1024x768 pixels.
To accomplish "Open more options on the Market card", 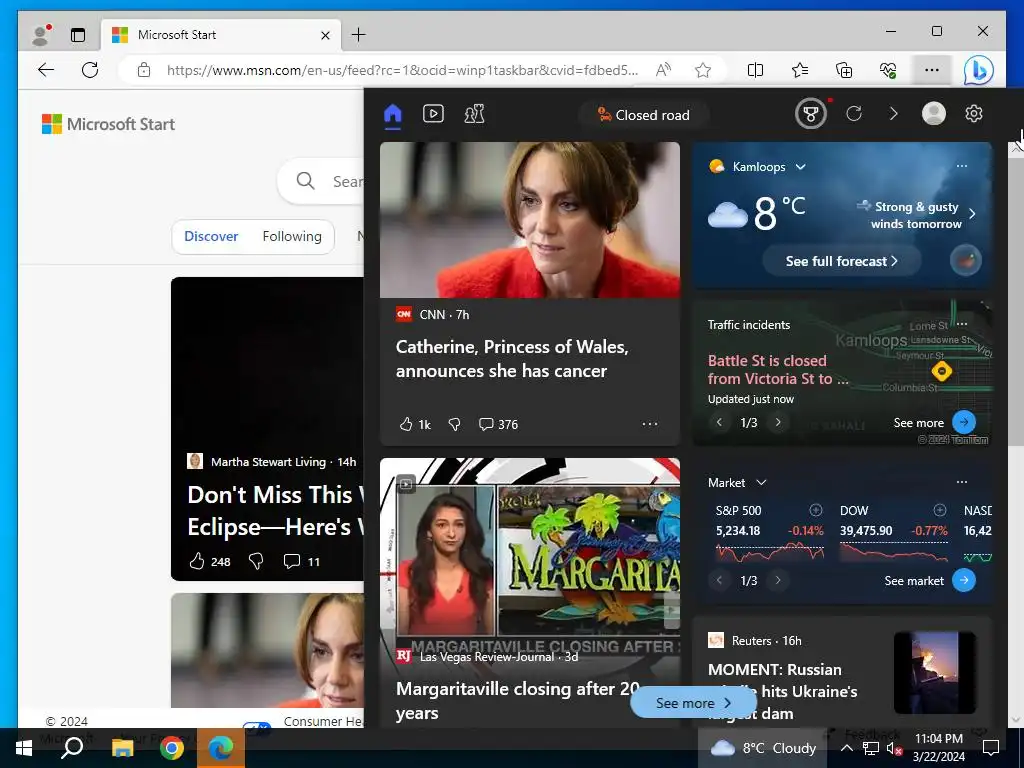I will 961,482.
